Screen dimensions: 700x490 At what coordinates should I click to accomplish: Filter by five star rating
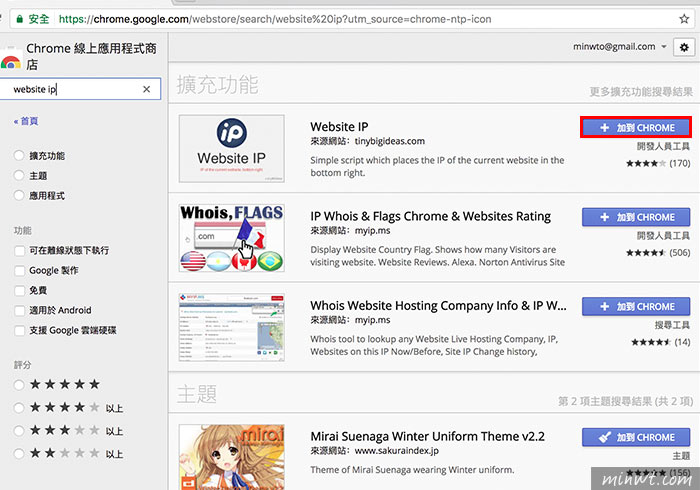click(19, 384)
